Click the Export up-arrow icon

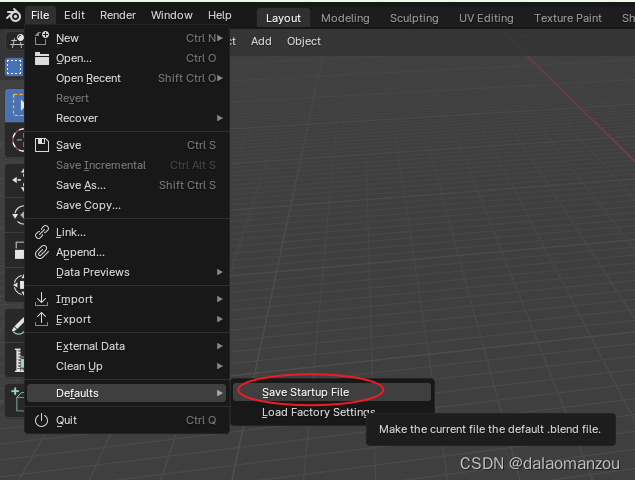(x=41, y=319)
